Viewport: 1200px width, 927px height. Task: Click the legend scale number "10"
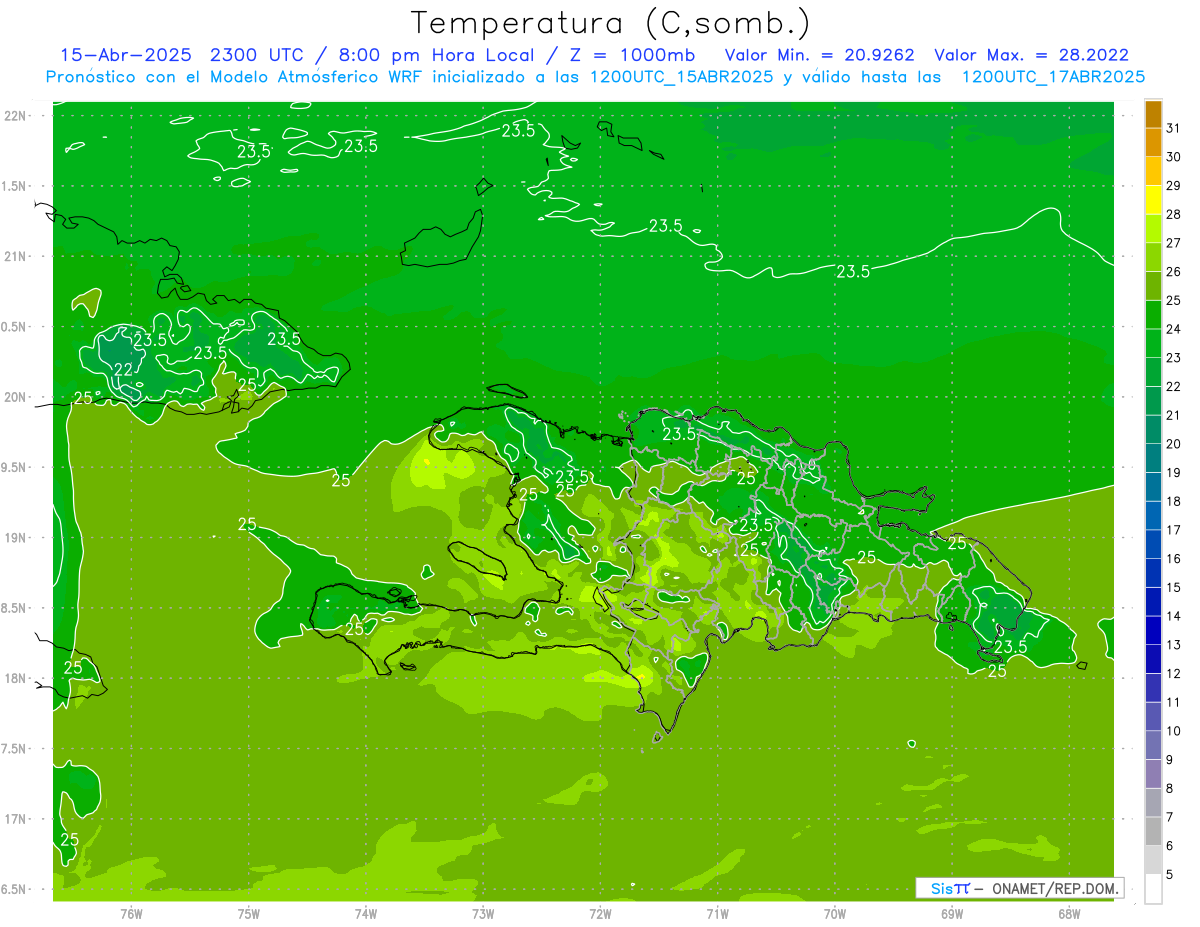tap(1174, 731)
